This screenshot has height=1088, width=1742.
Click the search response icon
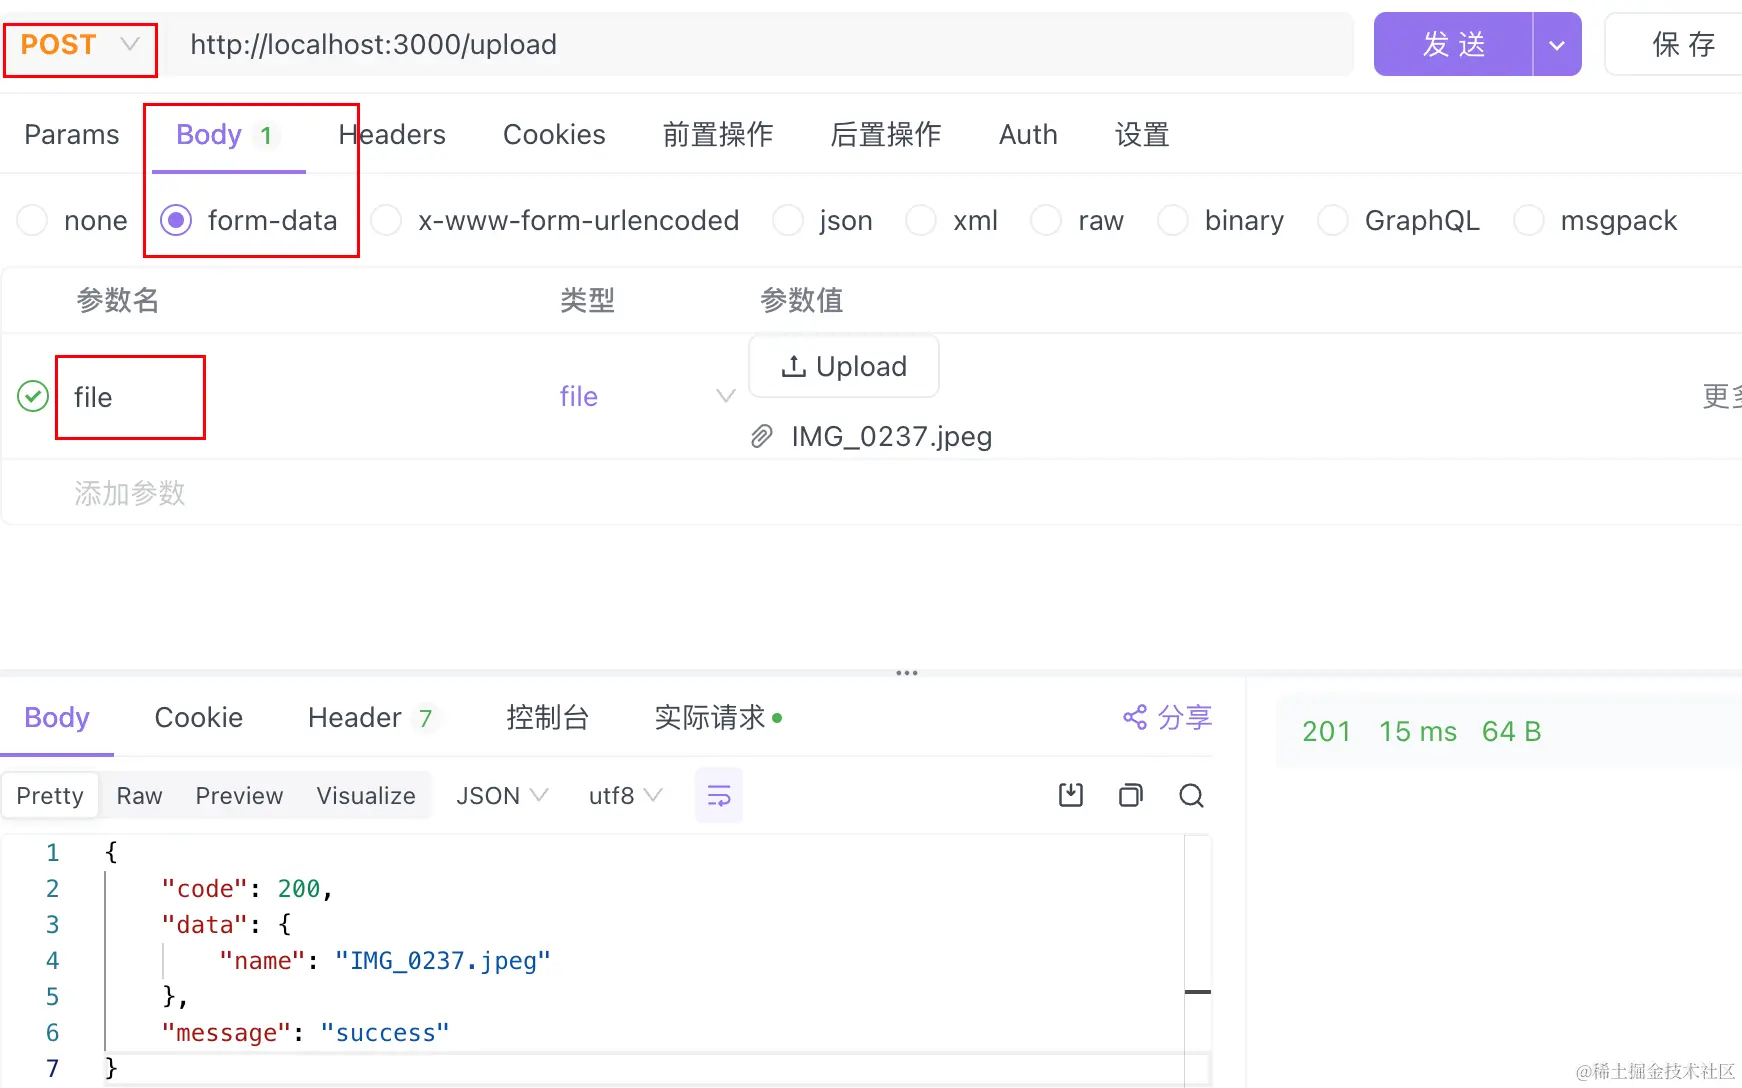tap(1191, 795)
